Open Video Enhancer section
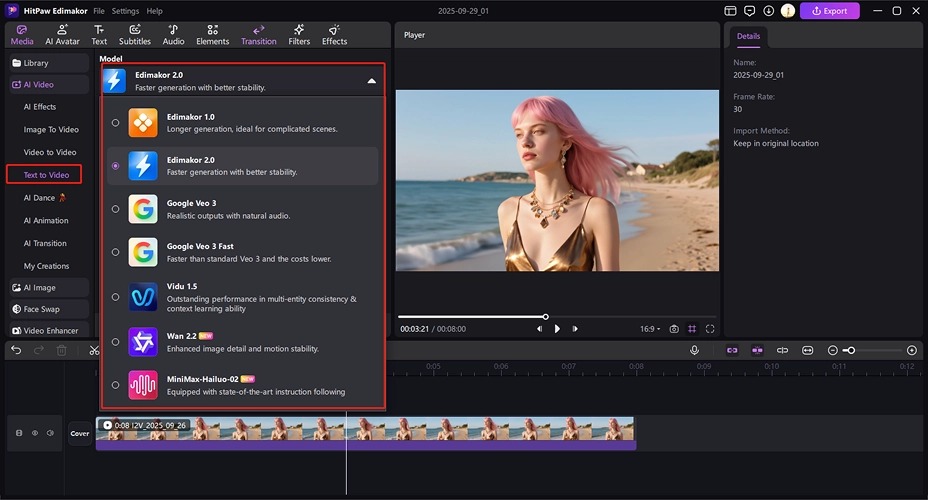 49,331
